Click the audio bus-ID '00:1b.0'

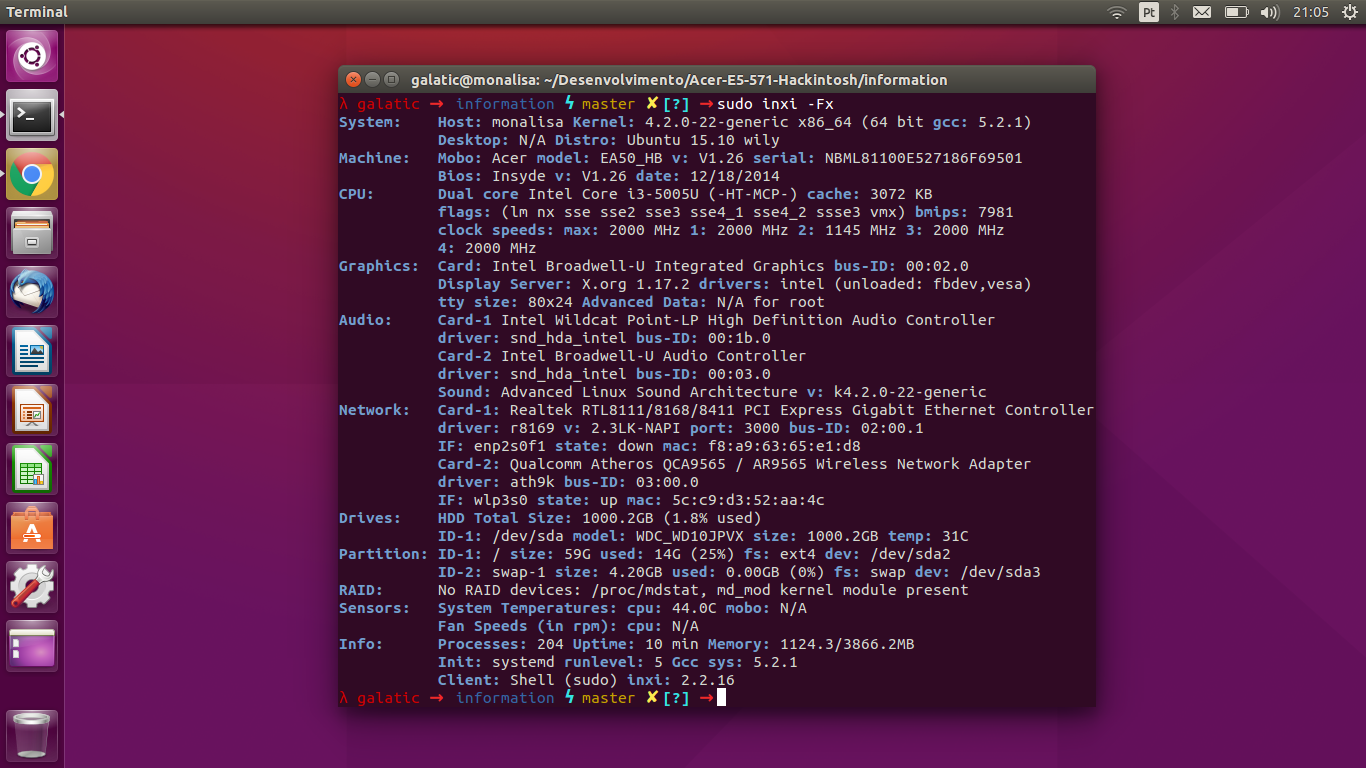[739, 338]
